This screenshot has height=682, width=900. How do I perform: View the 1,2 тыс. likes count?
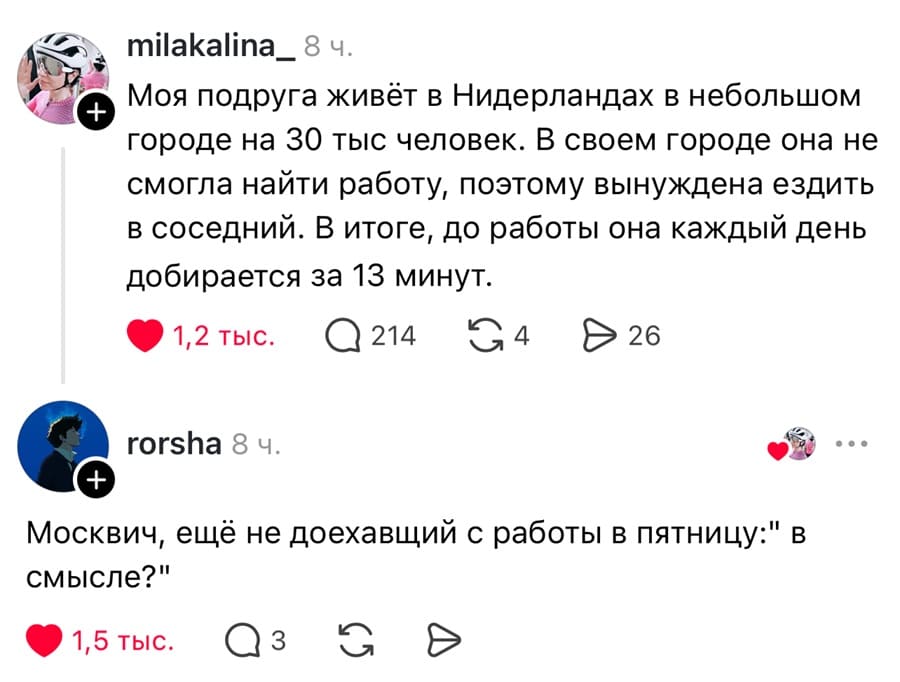click(x=222, y=336)
